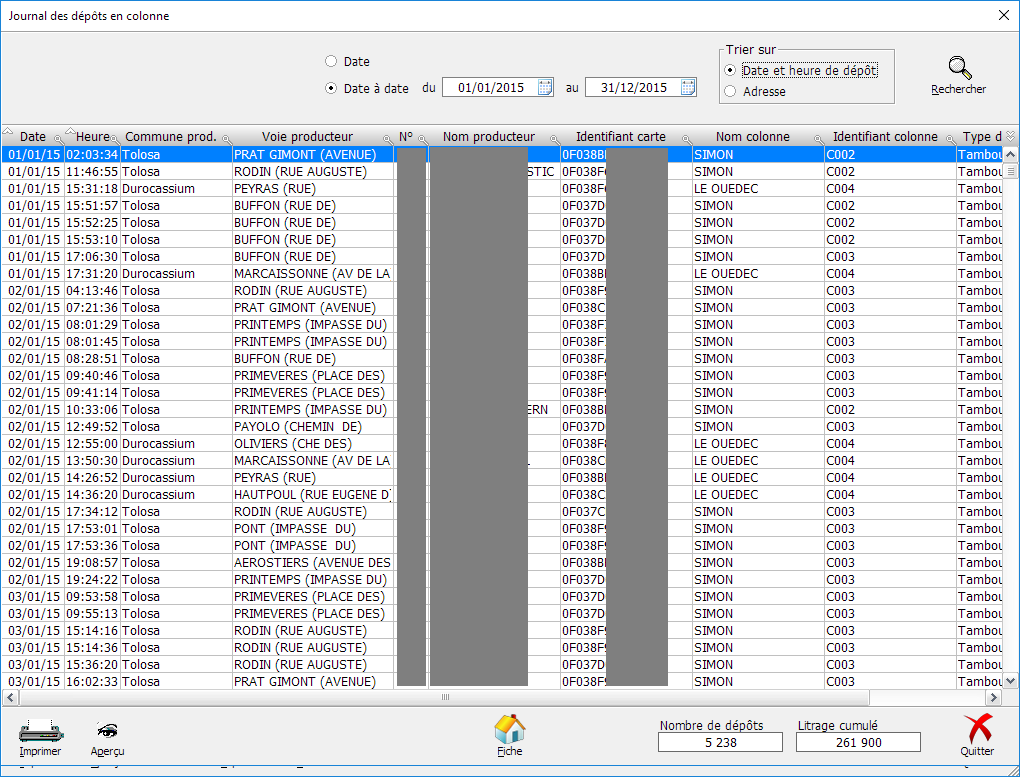Sort by the Nom colonne column header
The width and height of the screenshot is (1020, 777).
pos(752,137)
